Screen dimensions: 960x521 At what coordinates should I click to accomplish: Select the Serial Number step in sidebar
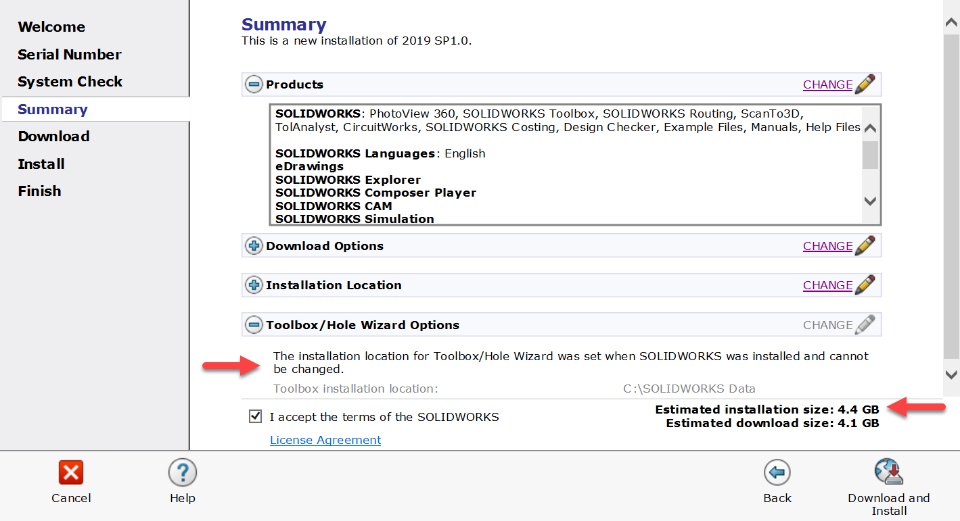[x=69, y=54]
